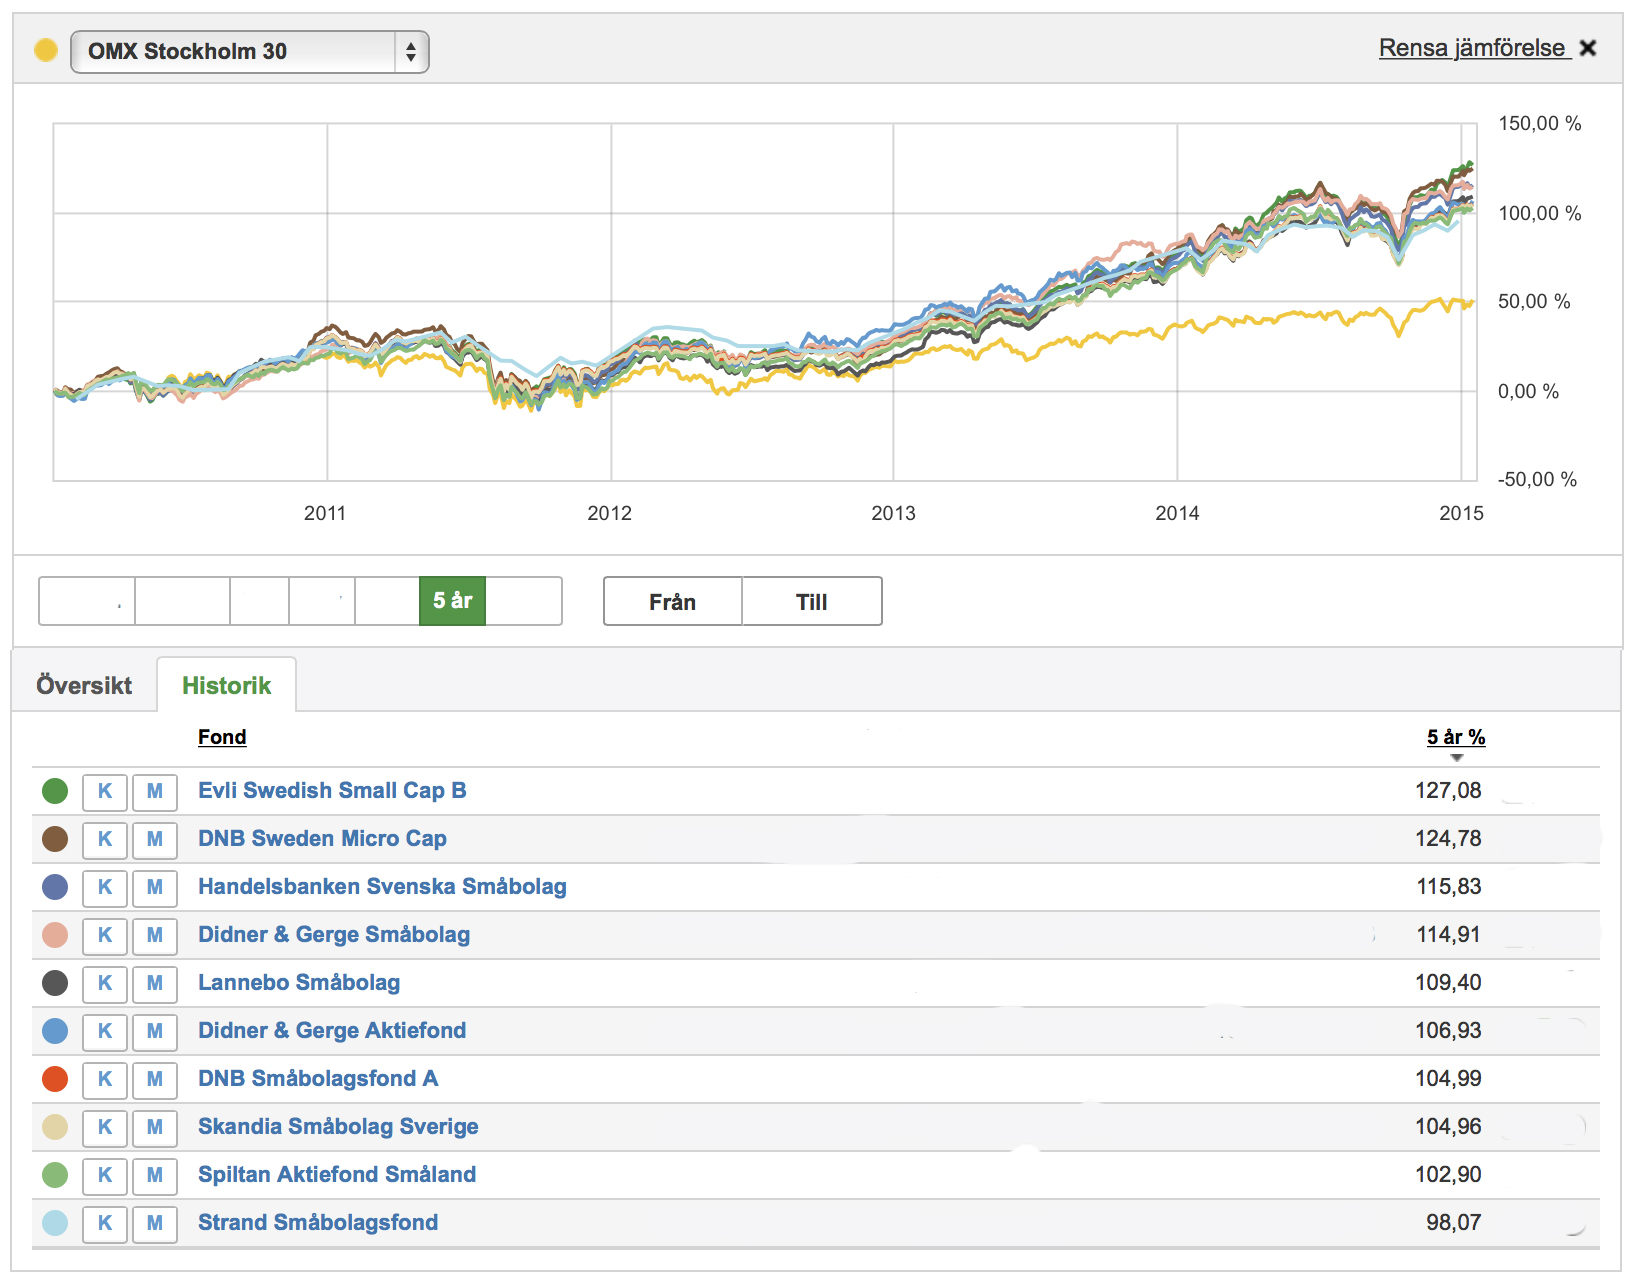This screenshot has height=1286, width=1638.
Task: Click the green color dot for Evli fund
Action: pyautogui.click(x=55, y=791)
